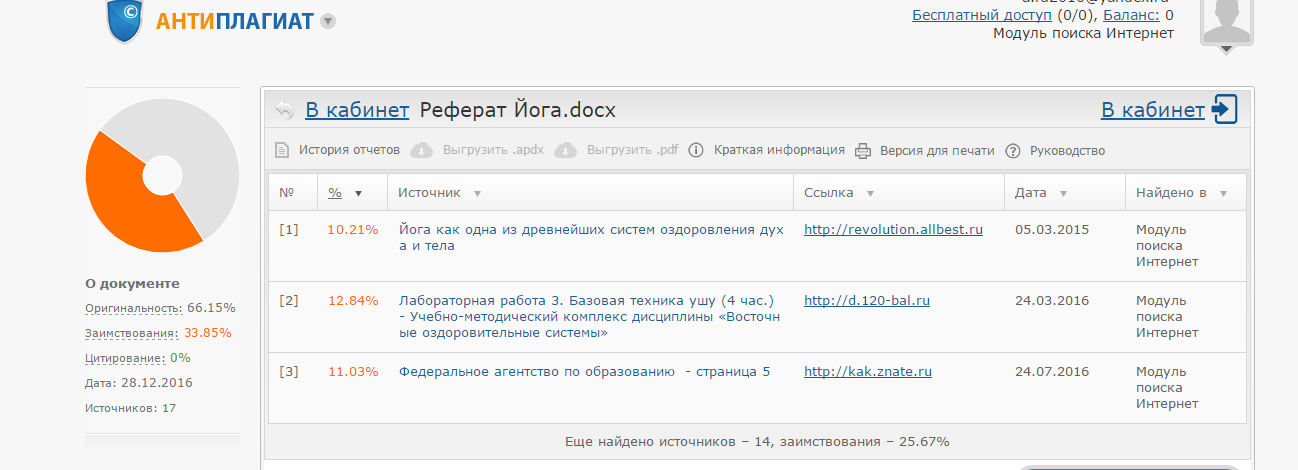1298x470 pixels.
Task: Open the dropdown arrow next to АНТИПЛАГИАТ
Action: (x=328, y=21)
